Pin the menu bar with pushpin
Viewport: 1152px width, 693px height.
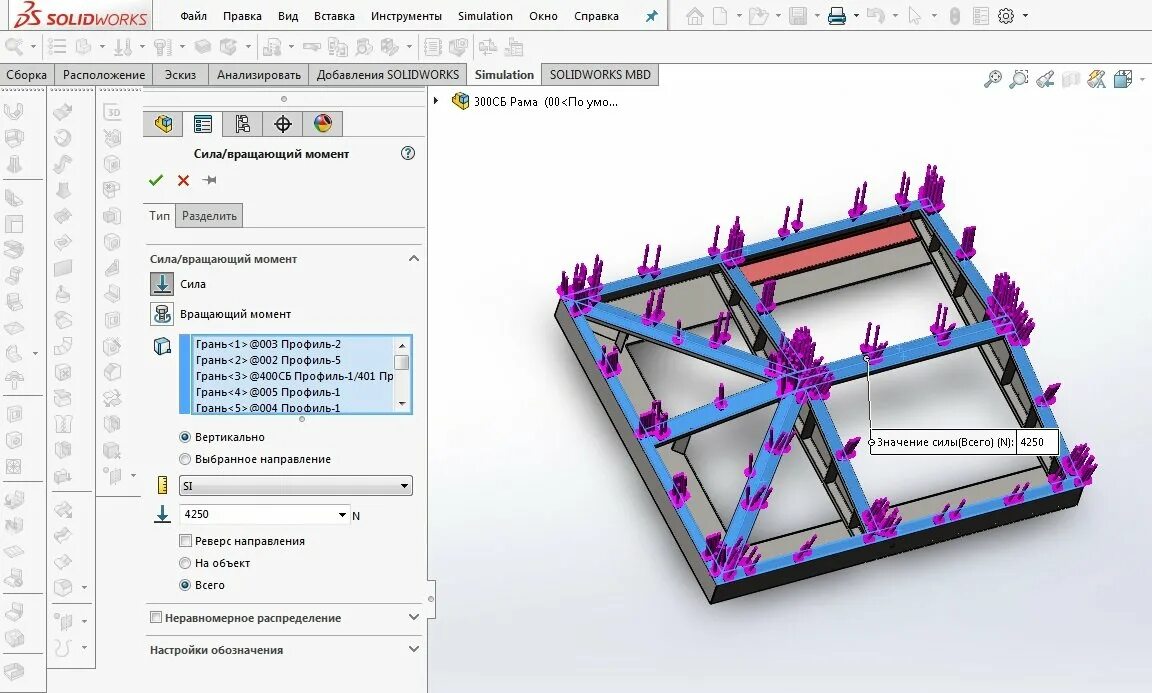point(652,16)
